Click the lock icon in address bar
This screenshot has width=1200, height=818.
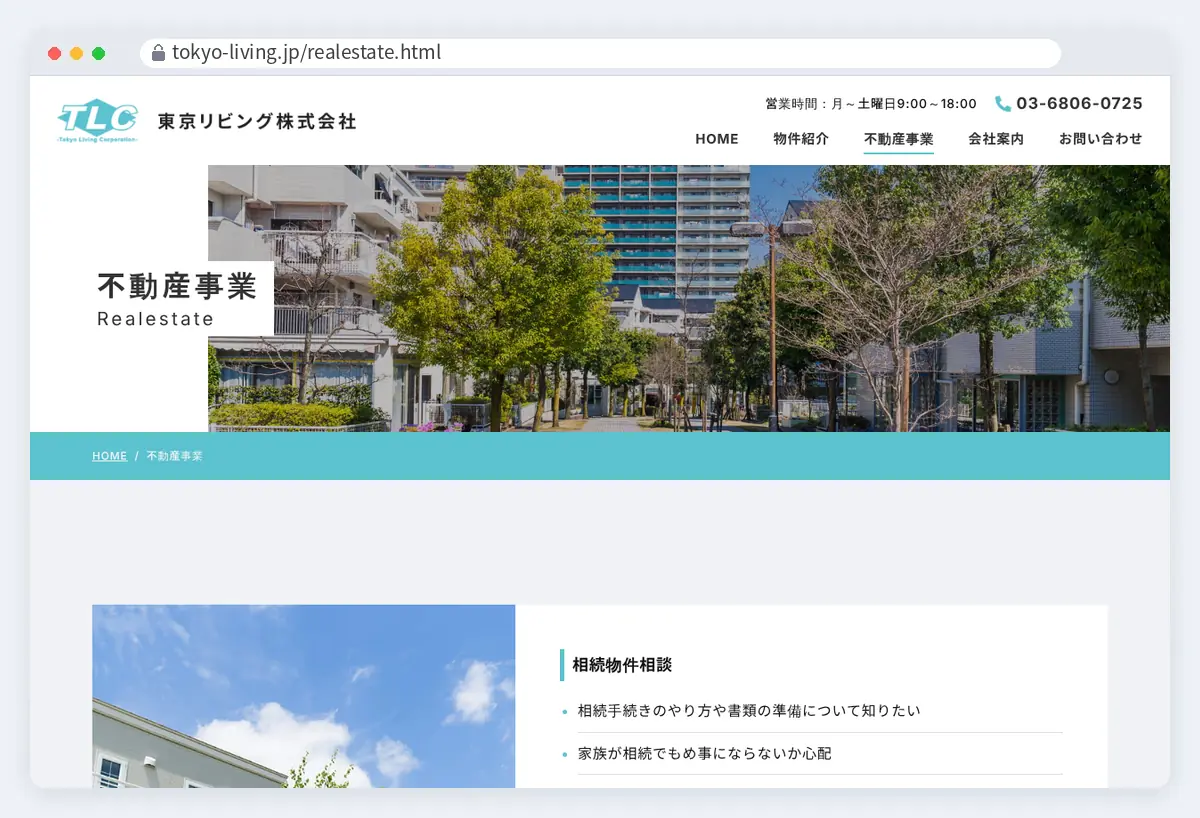click(158, 53)
